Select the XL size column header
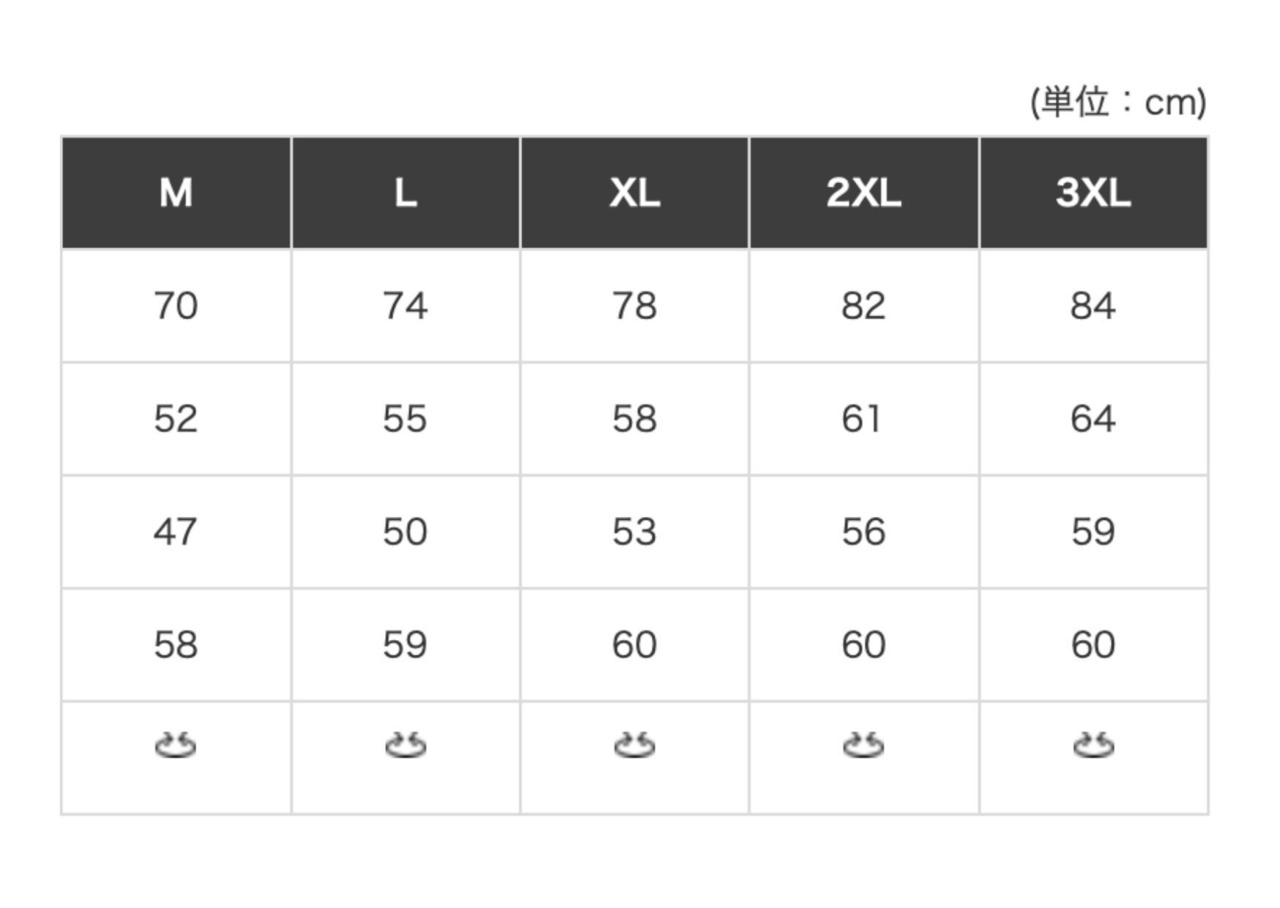 [x=634, y=192]
